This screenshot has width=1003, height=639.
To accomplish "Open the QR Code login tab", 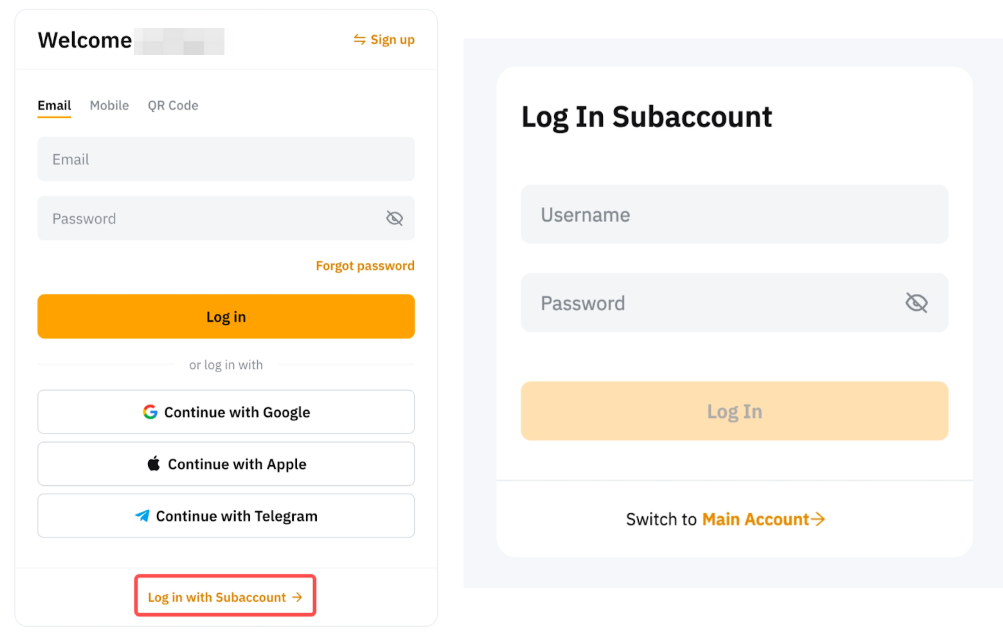I will [x=173, y=106].
